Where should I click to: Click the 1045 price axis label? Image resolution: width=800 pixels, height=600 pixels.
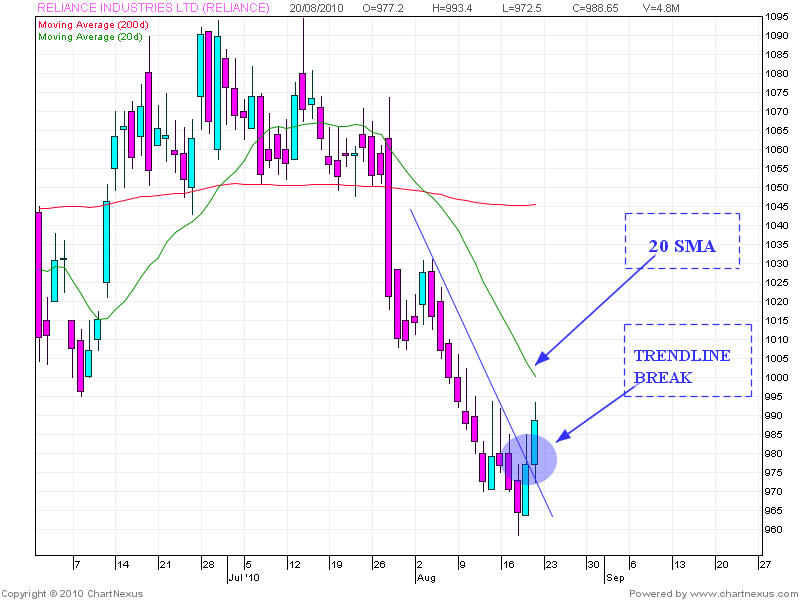(x=777, y=207)
